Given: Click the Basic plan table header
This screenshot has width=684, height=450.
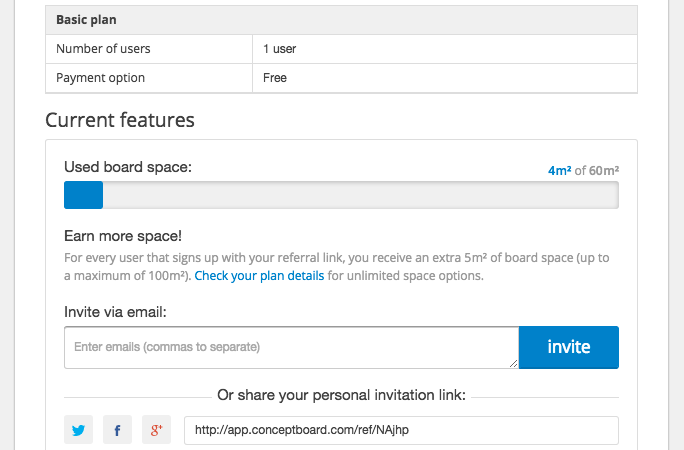Looking at the screenshot, I should 341,20.
